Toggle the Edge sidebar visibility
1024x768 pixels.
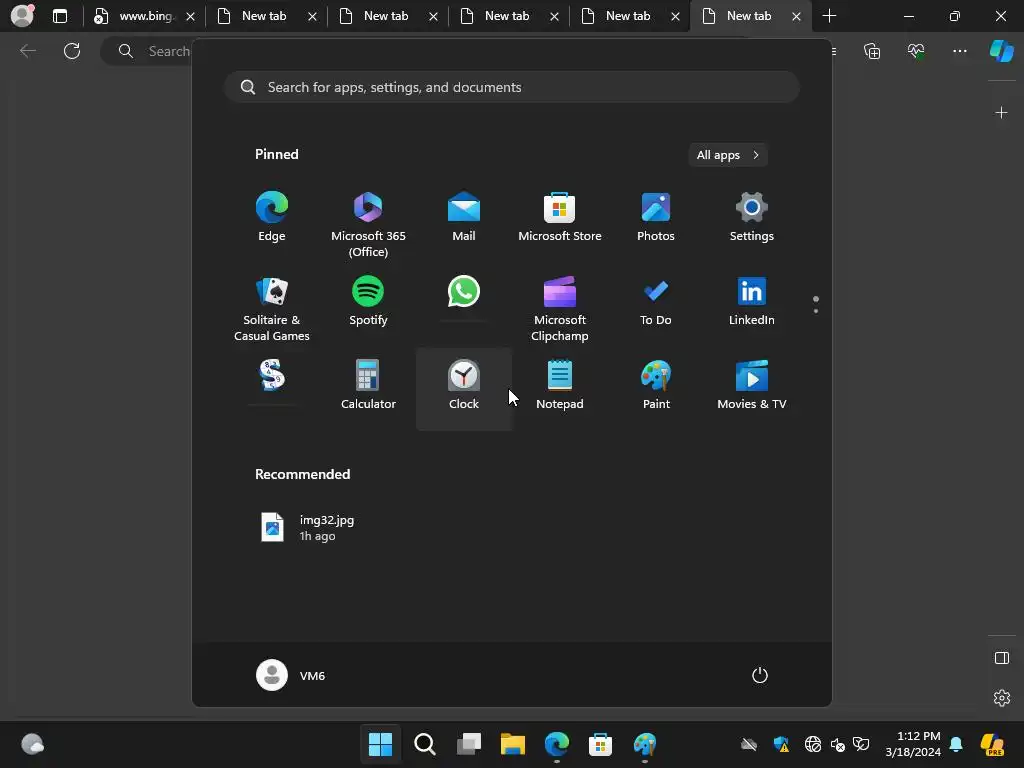click(1001, 658)
